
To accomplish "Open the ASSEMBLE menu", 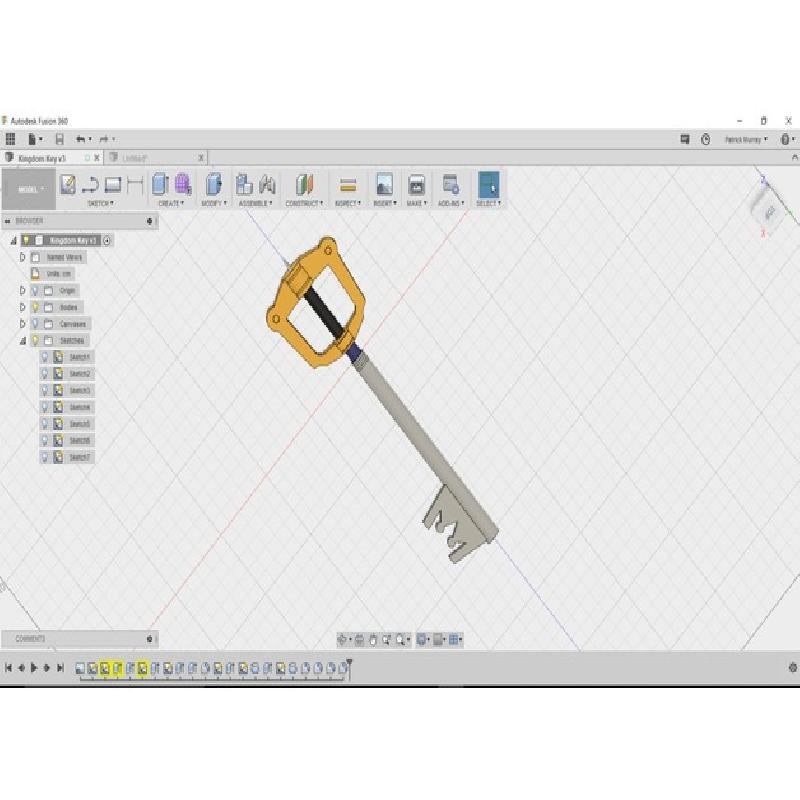I will pos(256,204).
